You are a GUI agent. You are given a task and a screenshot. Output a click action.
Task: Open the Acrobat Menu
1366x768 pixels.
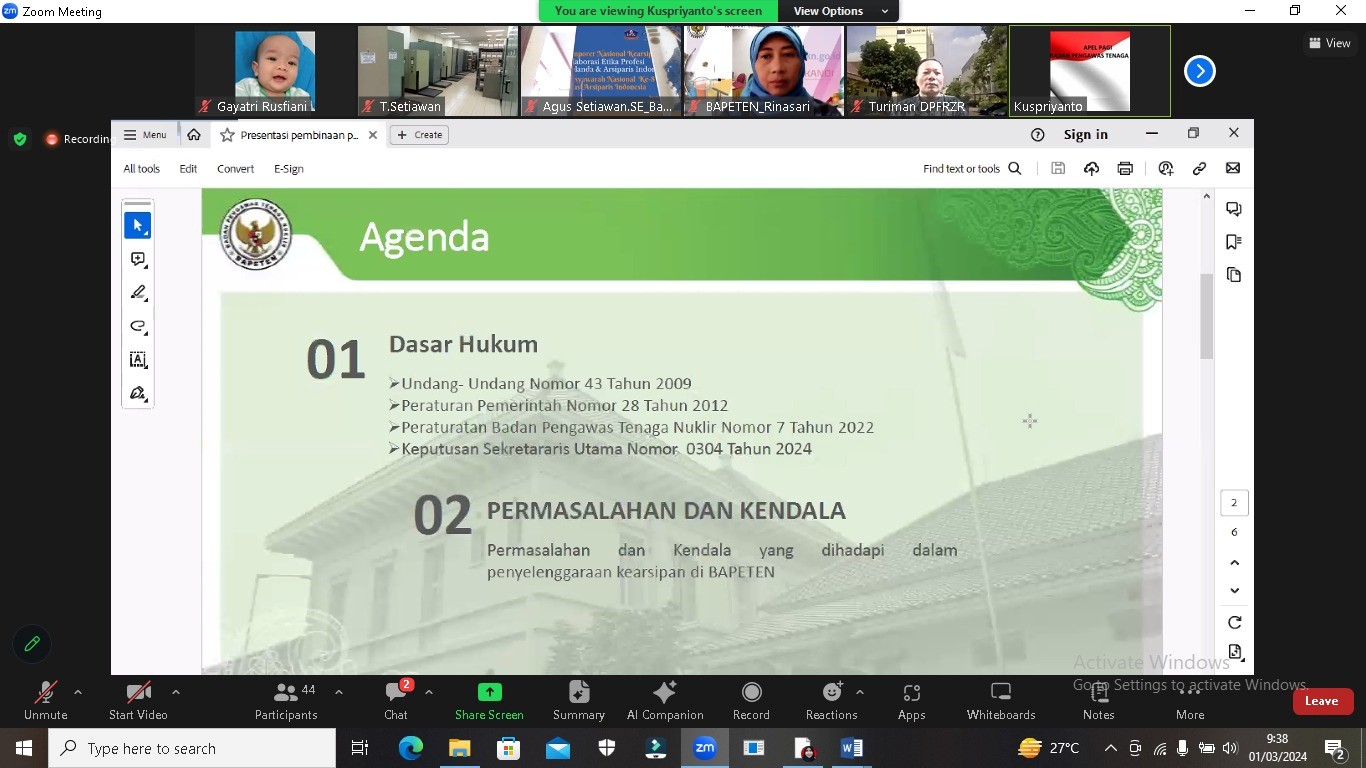coord(145,135)
